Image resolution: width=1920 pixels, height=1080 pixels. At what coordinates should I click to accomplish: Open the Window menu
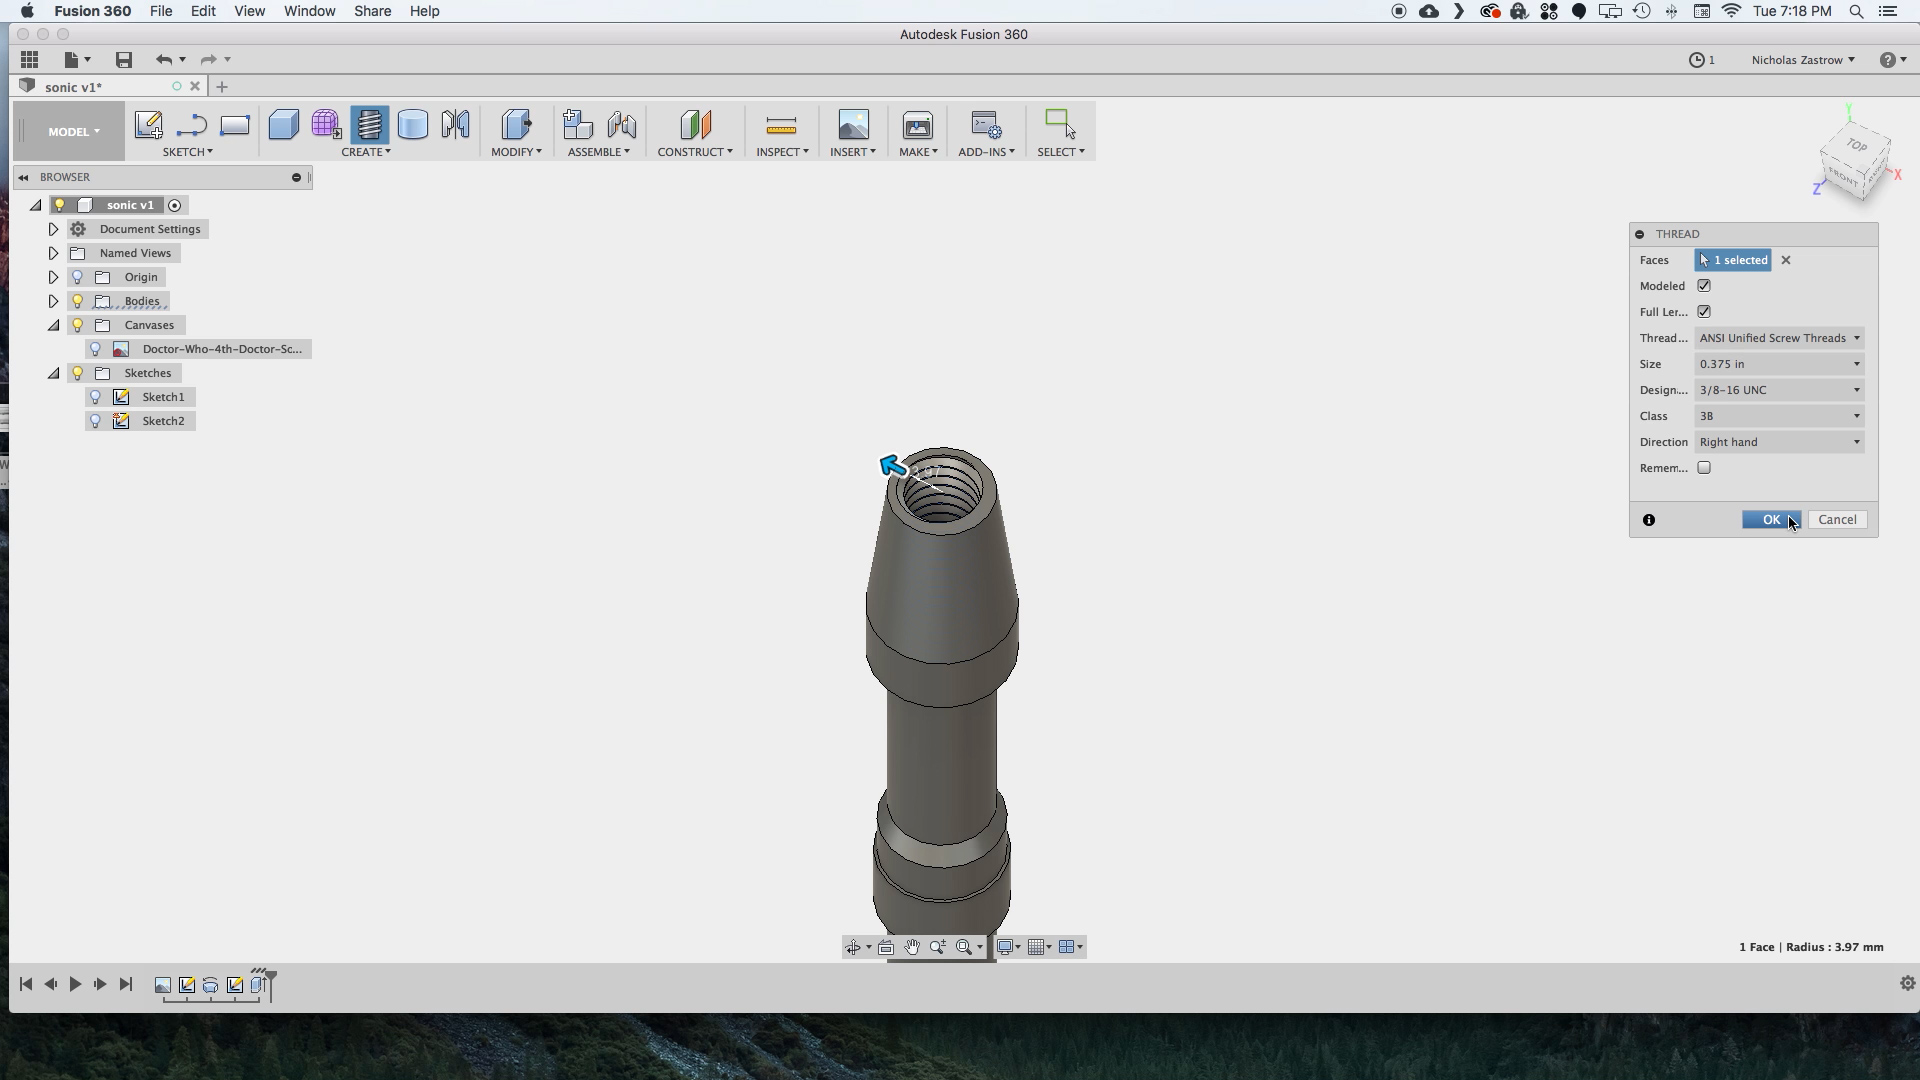[309, 11]
